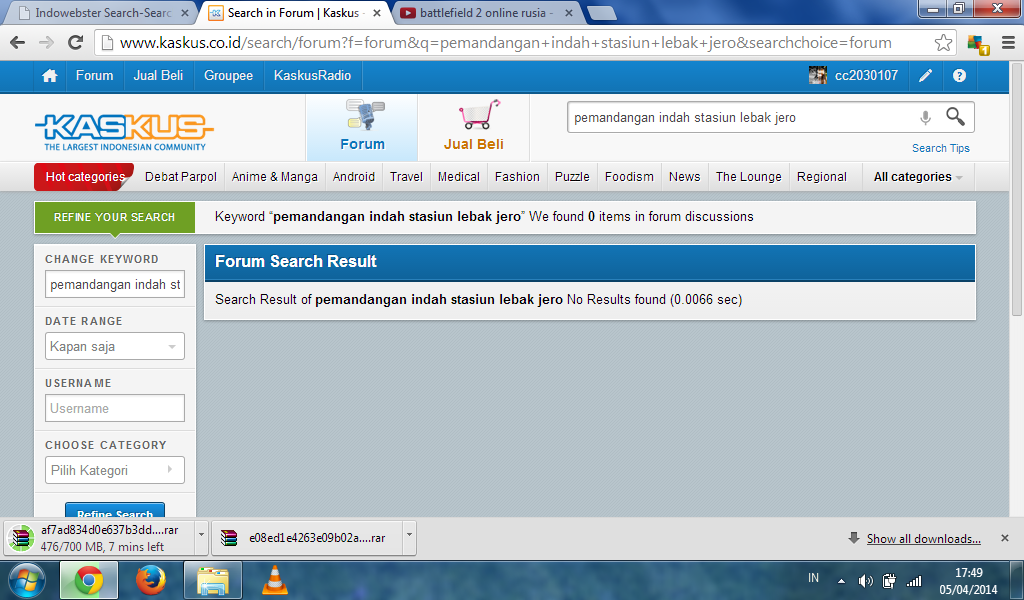Go back with the browser back arrow
This screenshot has width=1024, height=600.
[x=18, y=43]
